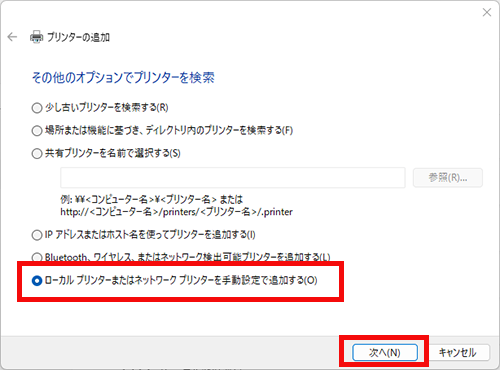
Task: Click the キャンセル button
Action: (x=457, y=353)
